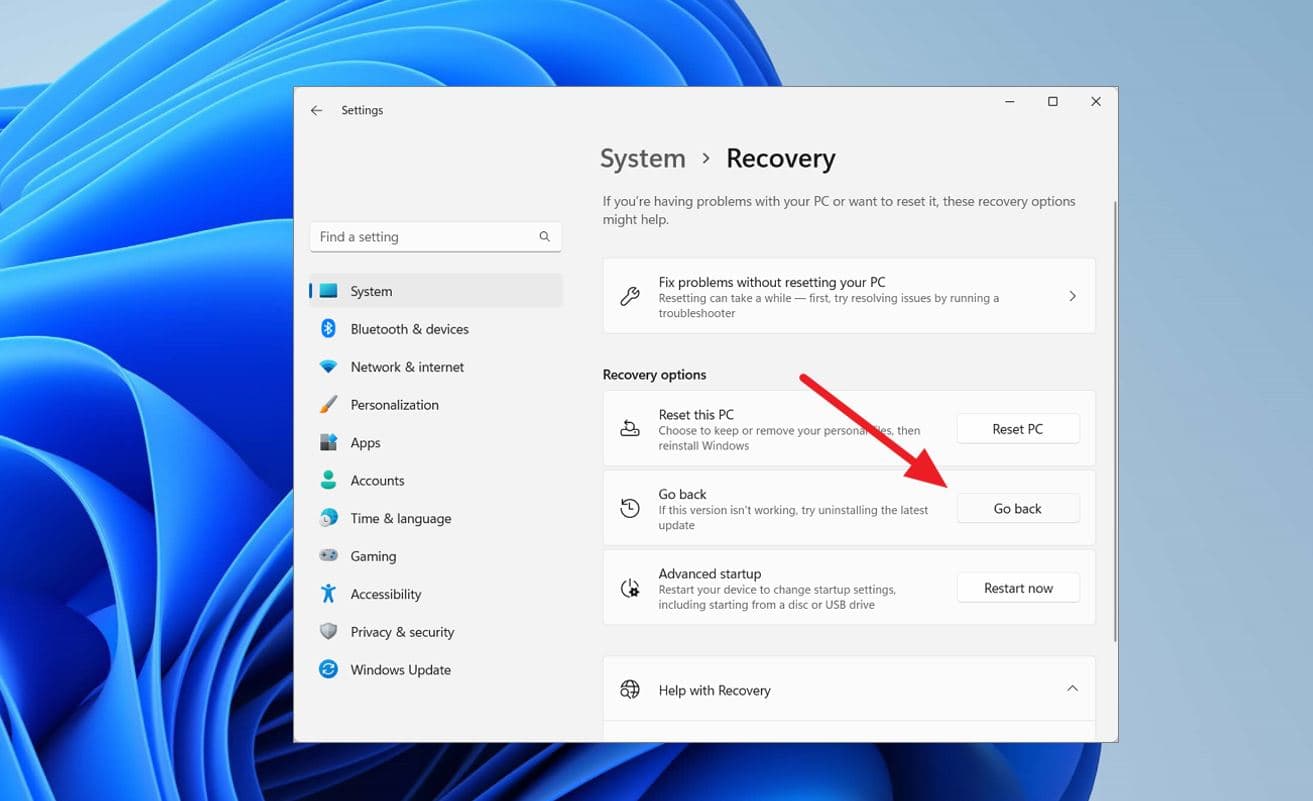Screen dimensions: 1313x801
Task: Click the System monitor icon in sidebar
Action: pos(328,291)
